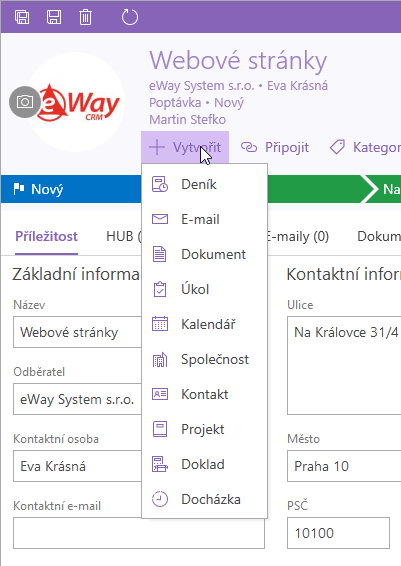The width and height of the screenshot is (401, 566).
Task: Click the Webové stránky header title
Action: point(238,61)
